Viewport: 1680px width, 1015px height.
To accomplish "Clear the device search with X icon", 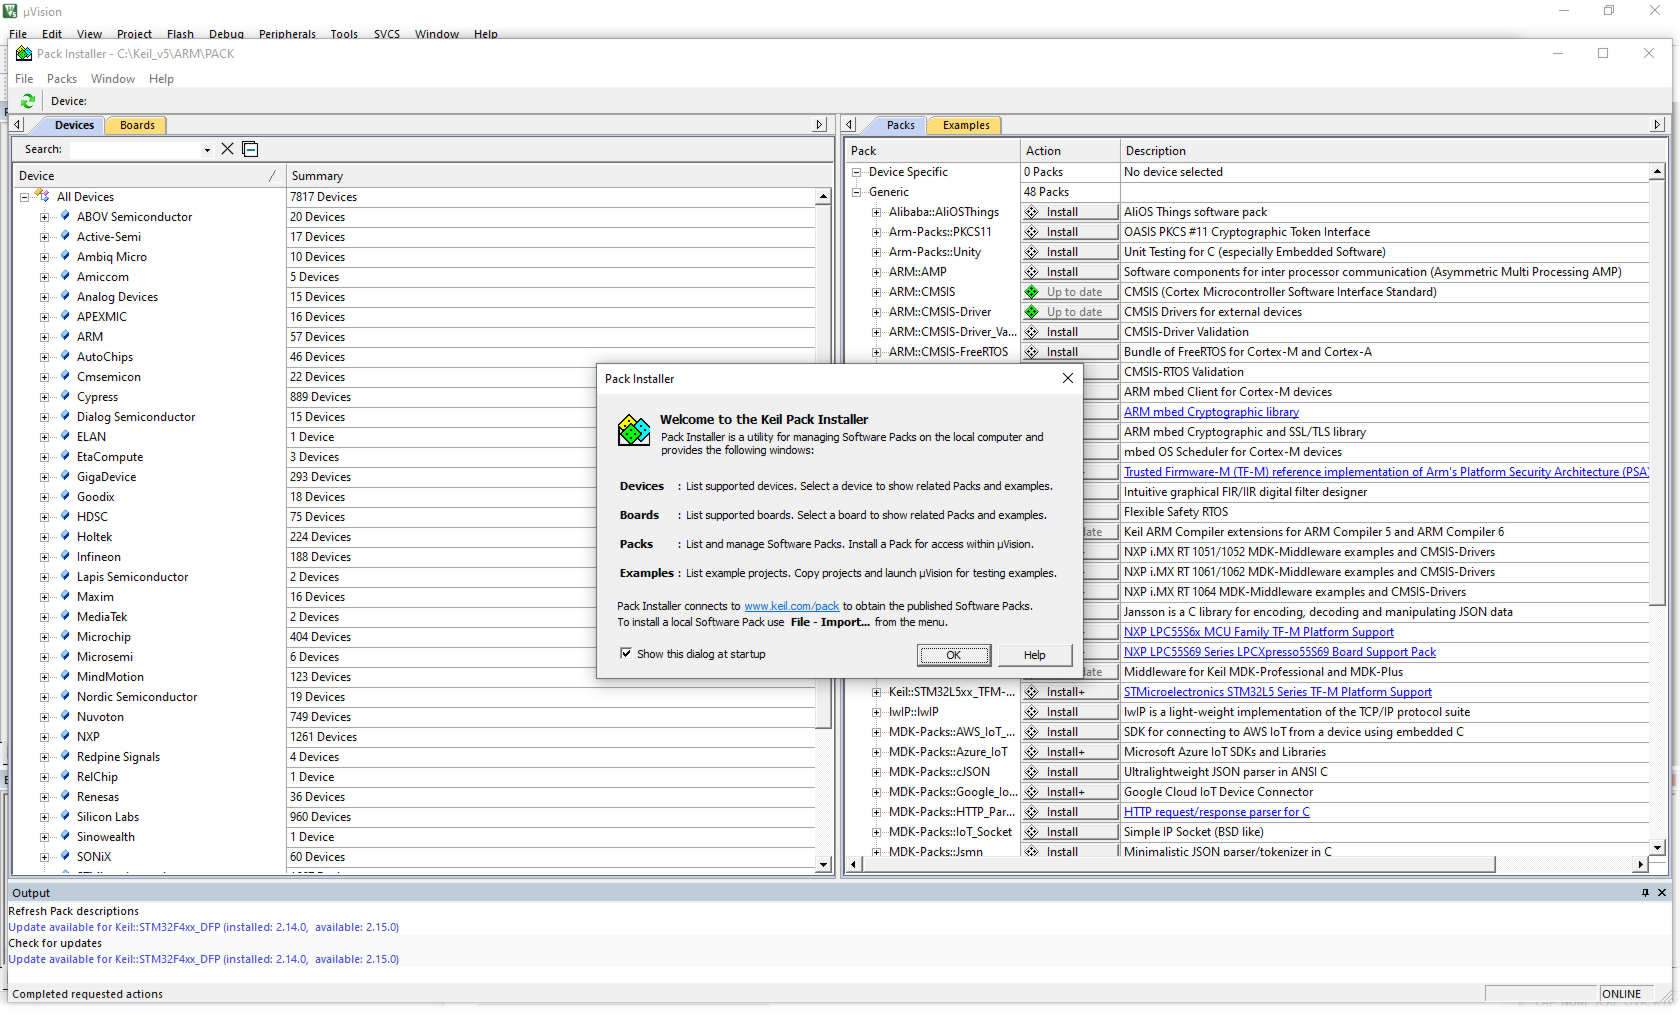I will pyautogui.click(x=227, y=149).
